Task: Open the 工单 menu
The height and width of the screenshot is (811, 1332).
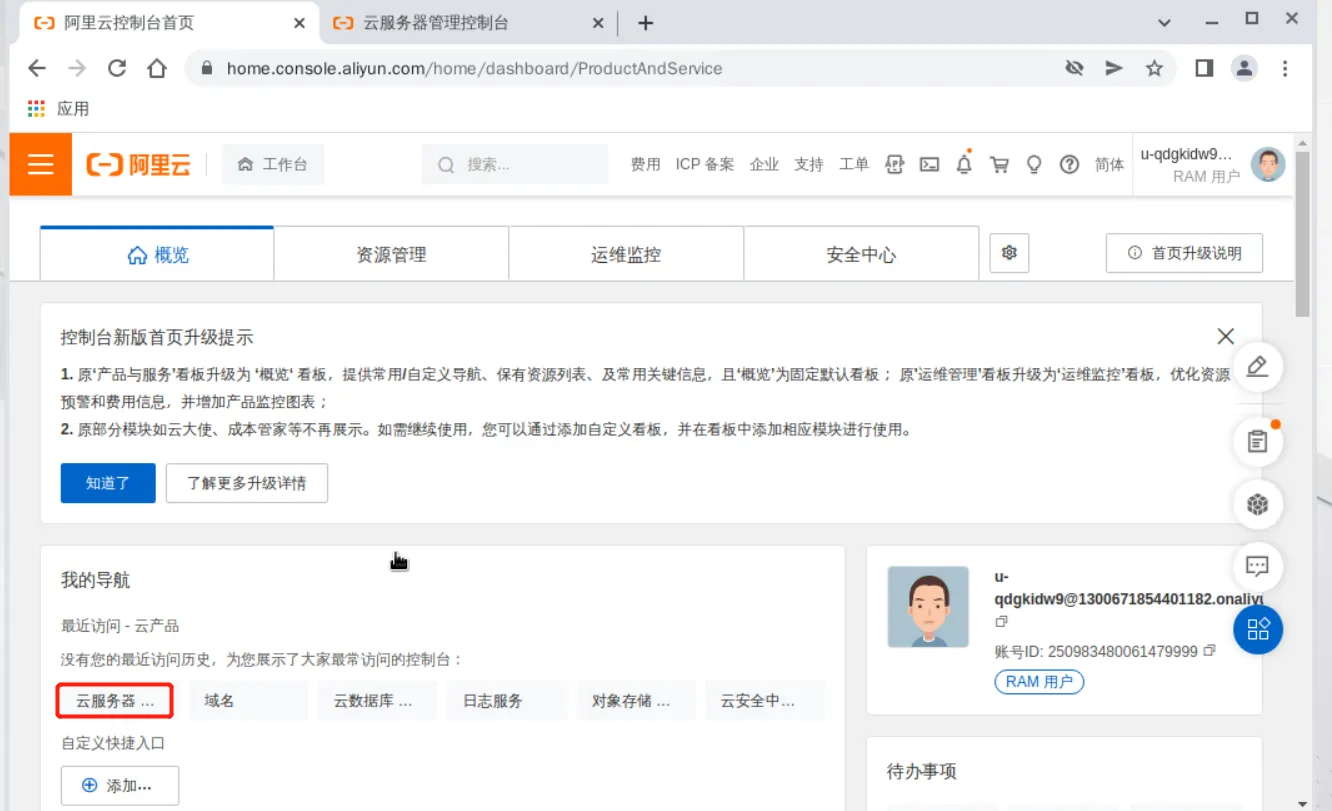Action: click(854, 165)
